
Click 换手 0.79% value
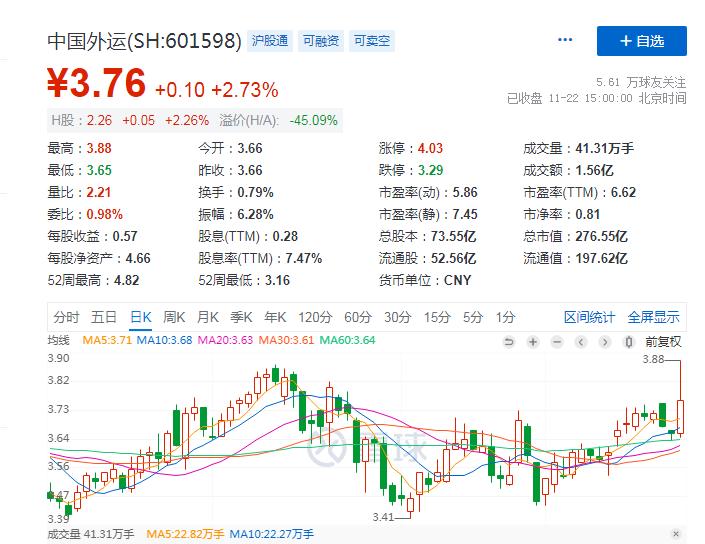[x=255, y=192]
